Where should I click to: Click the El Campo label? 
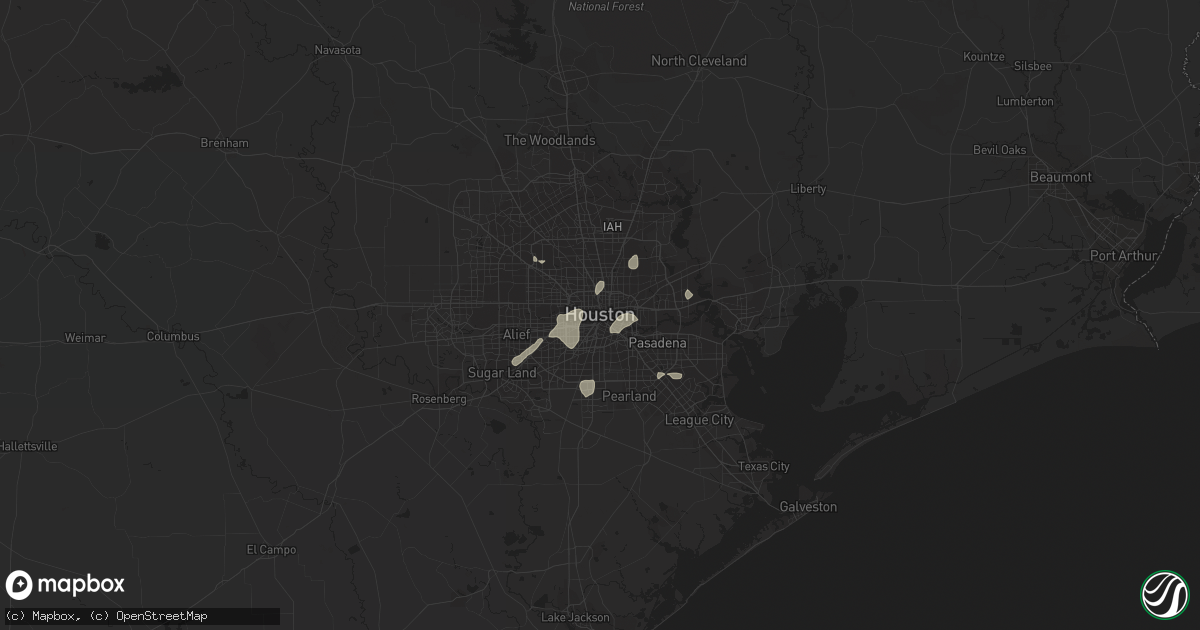(272, 549)
